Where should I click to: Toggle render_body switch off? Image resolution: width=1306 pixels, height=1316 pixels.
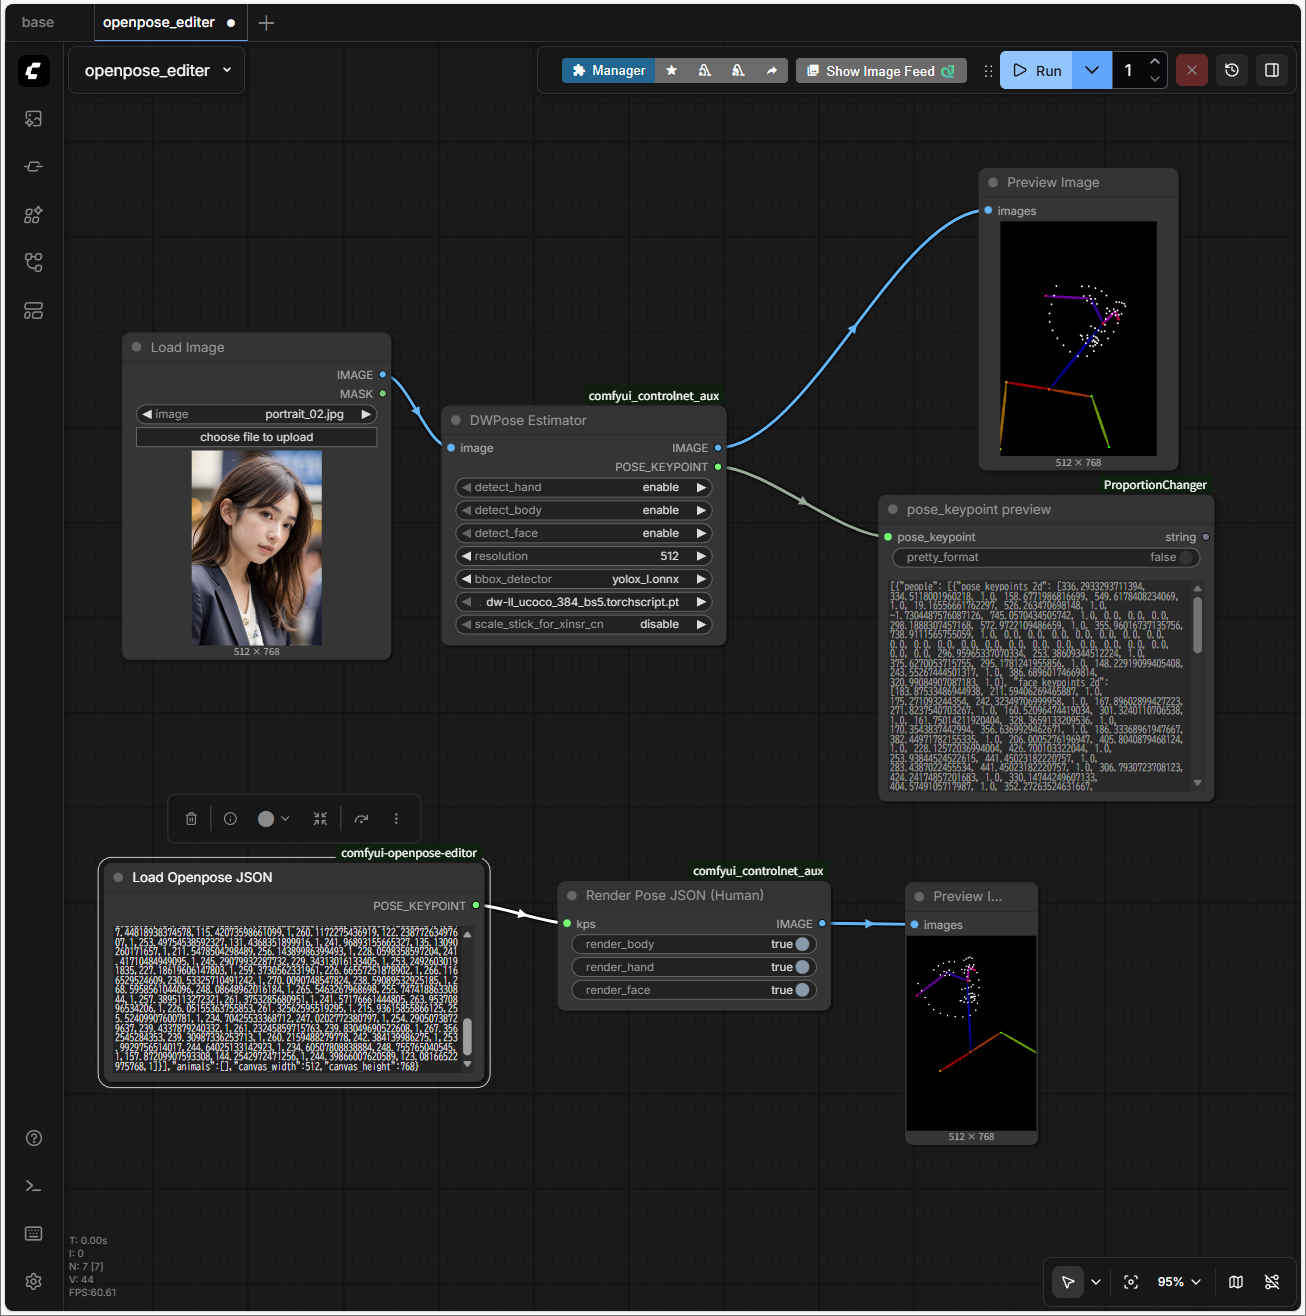[x=802, y=944]
